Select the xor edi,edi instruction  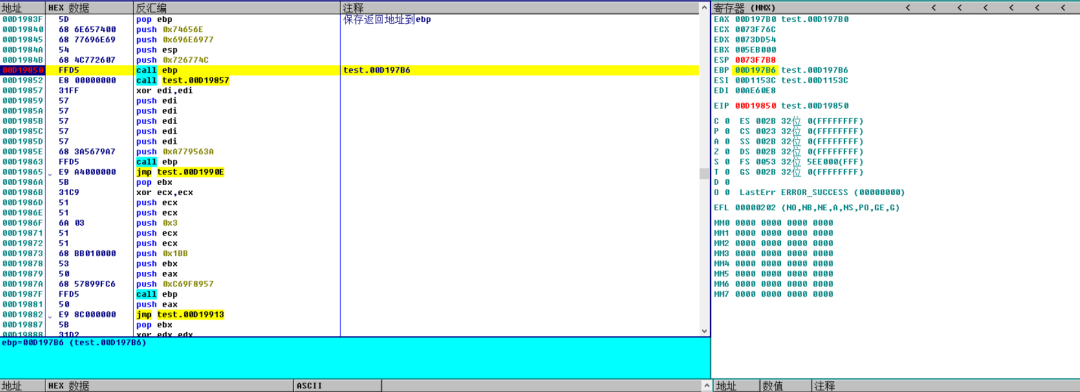(163, 90)
